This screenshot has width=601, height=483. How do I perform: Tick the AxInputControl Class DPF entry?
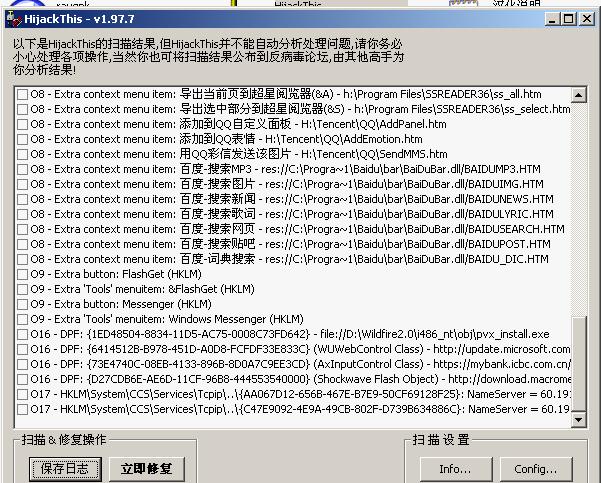click(x=22, y=364)
